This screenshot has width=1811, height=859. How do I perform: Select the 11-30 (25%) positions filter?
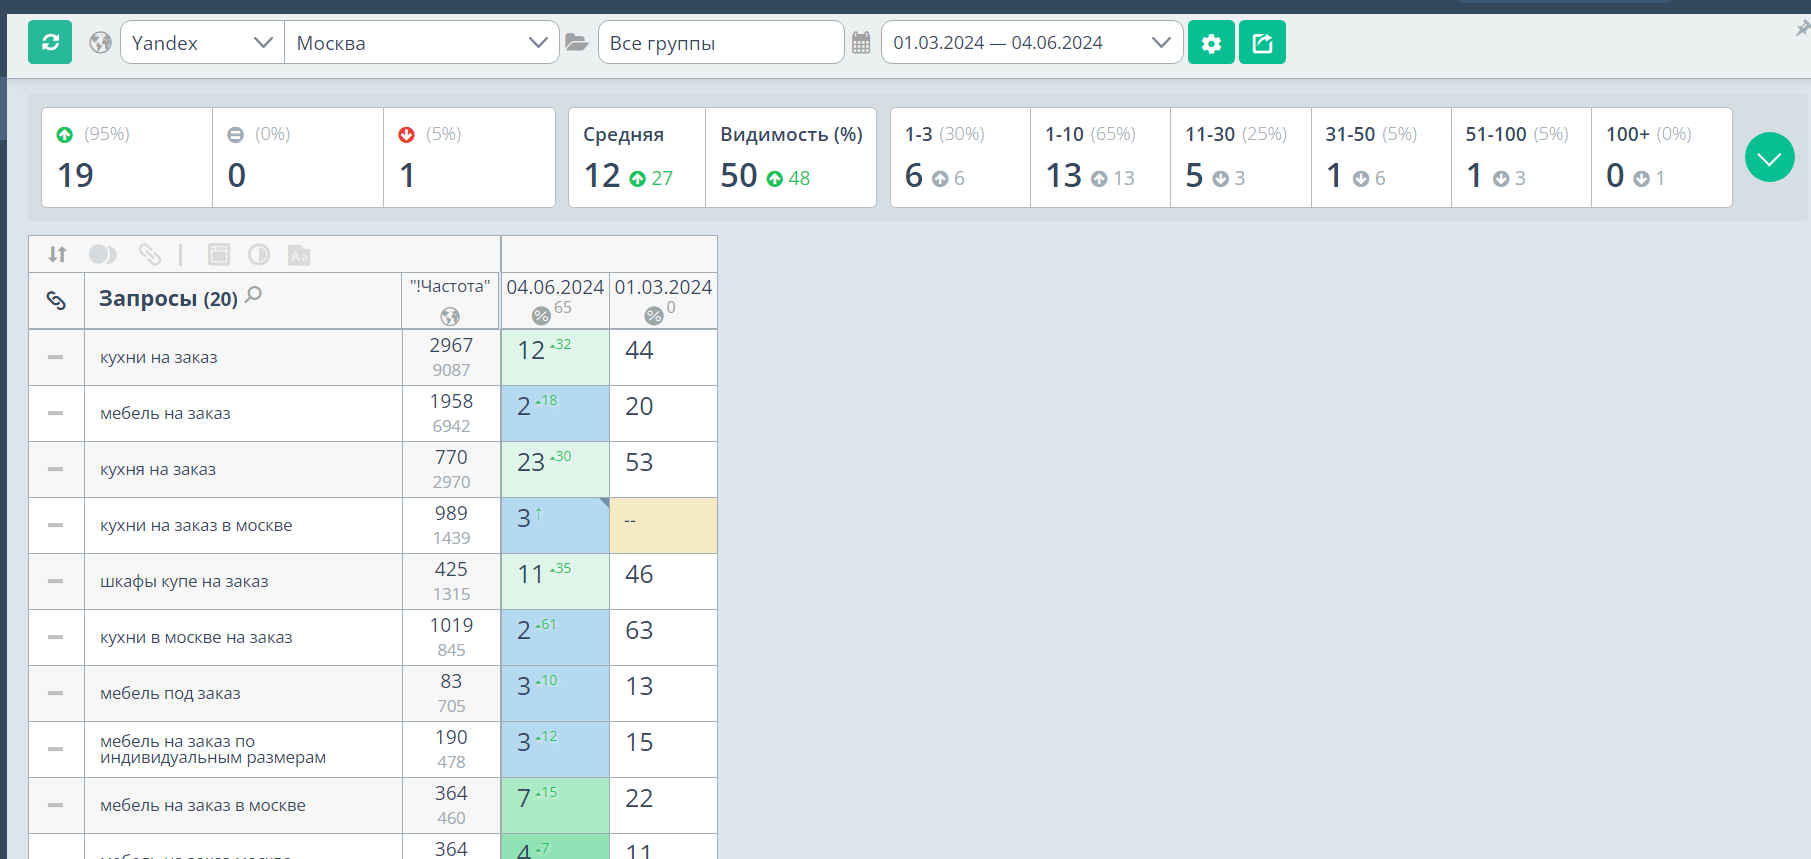1241,157
